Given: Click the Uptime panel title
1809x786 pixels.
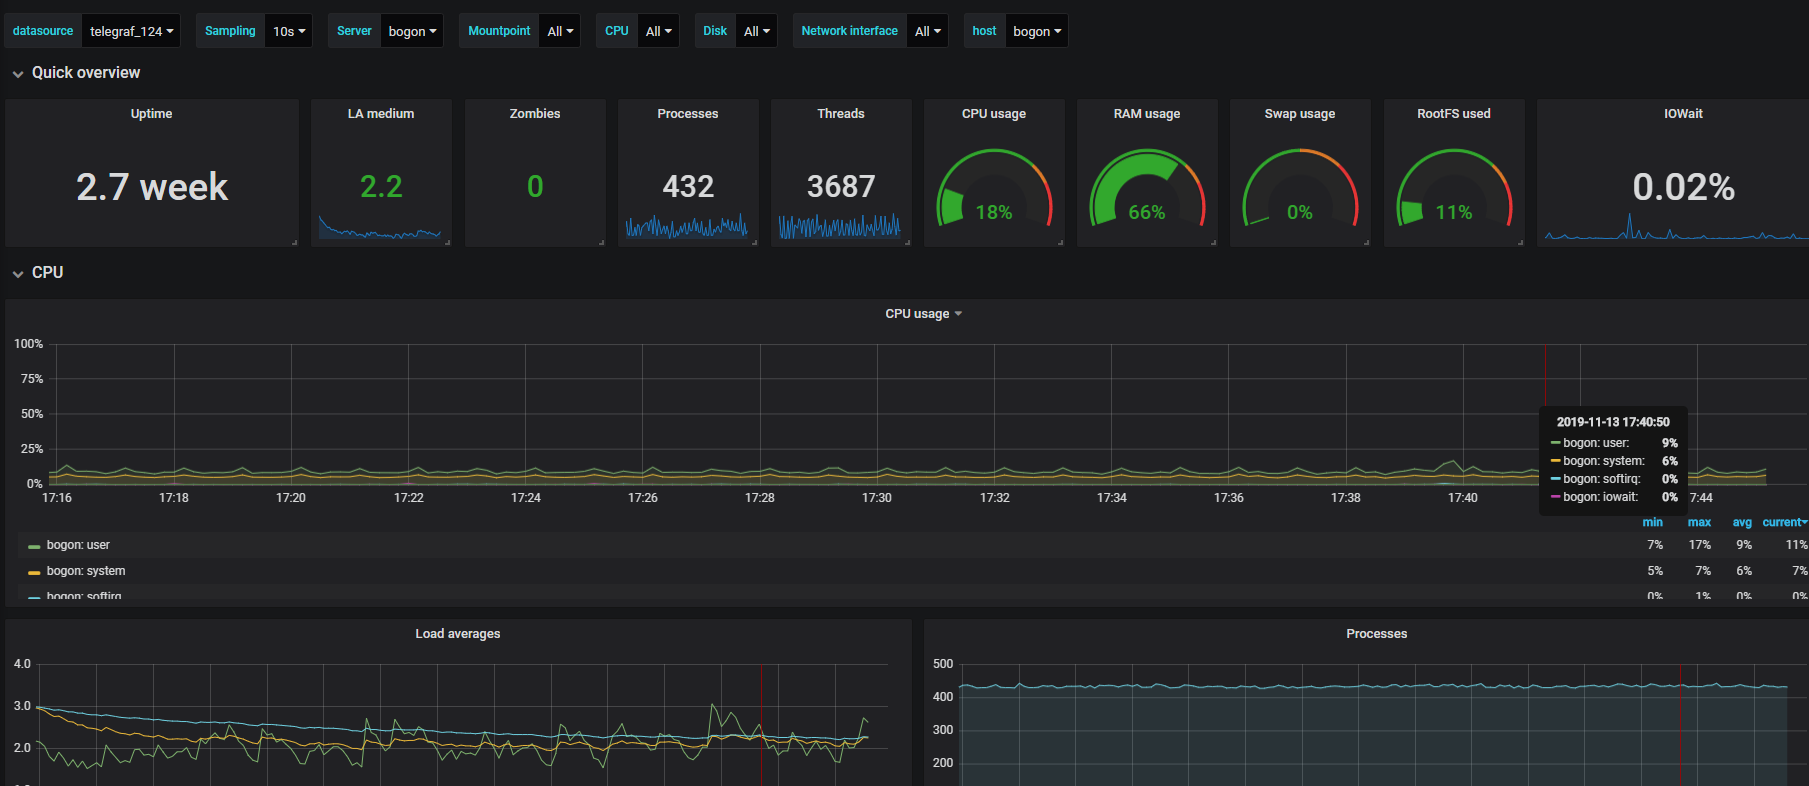Looking at the screenshot, I should [151, 114].
